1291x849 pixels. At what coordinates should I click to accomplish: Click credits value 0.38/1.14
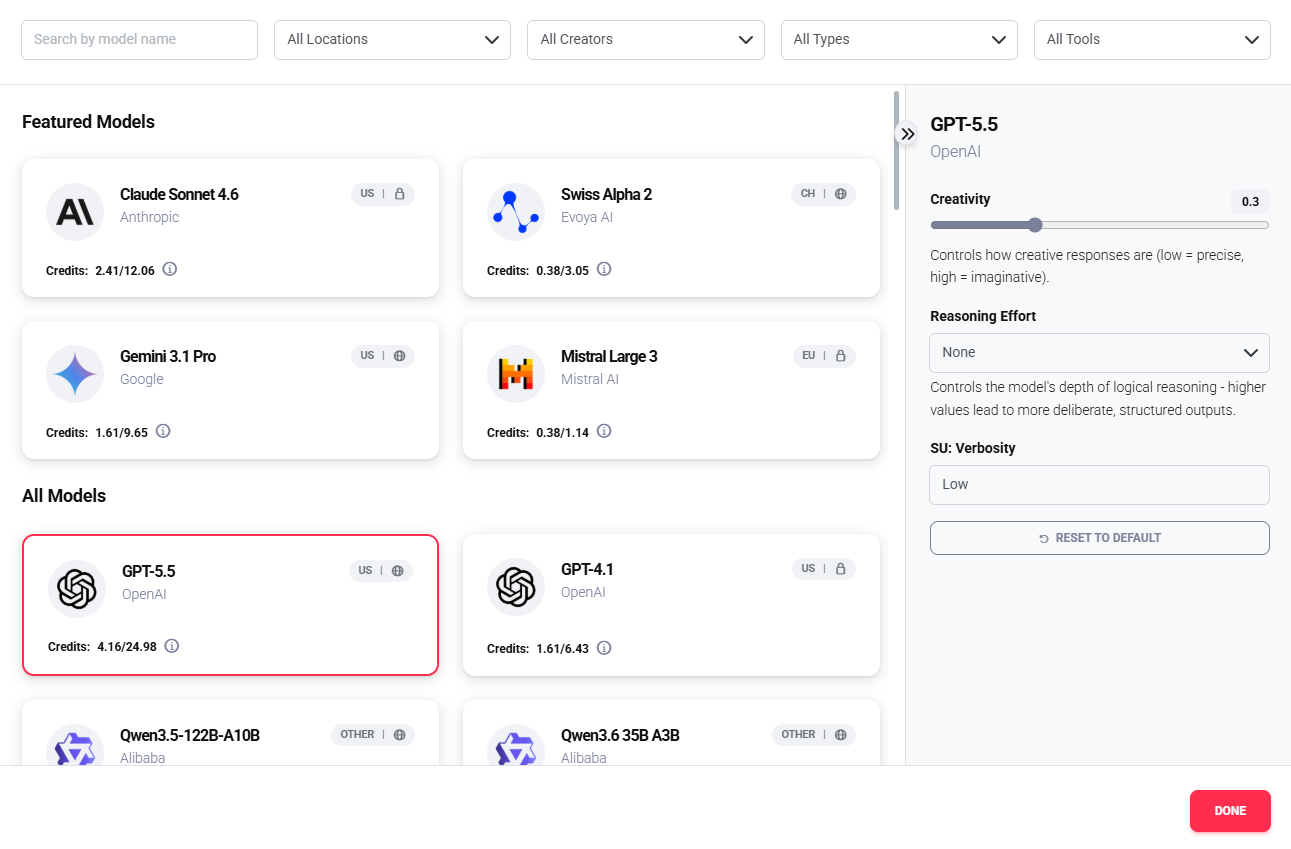(x=562, y=433)
